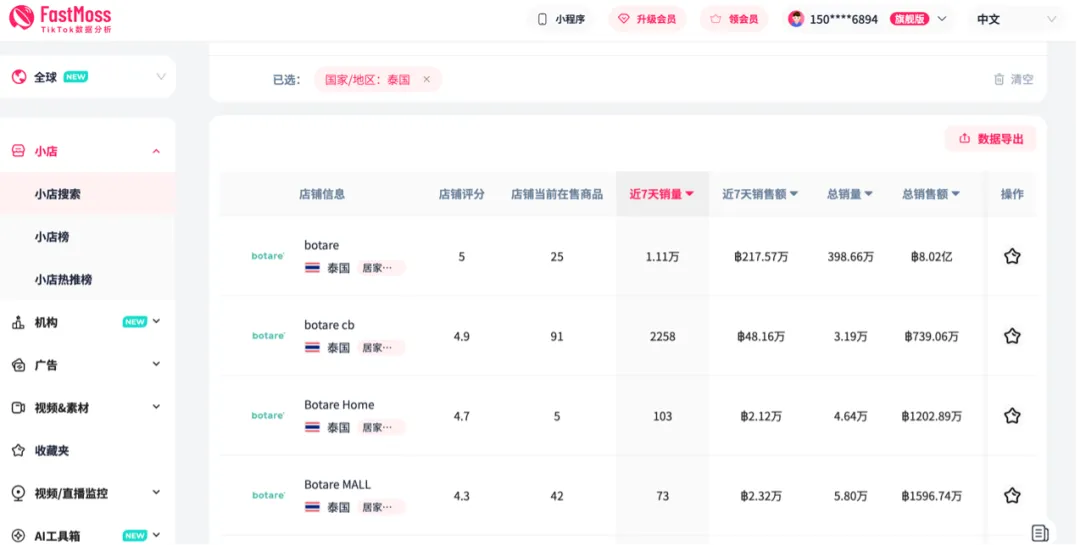This screenshot has height=546, width=1080.
Task: Click the ฿8.02亿 total revenue cell
Action: [931, 257]
